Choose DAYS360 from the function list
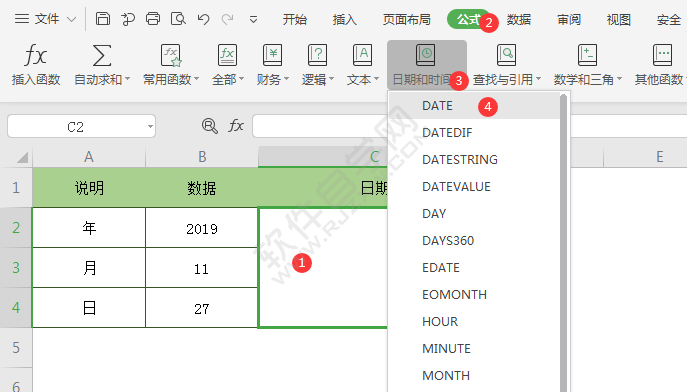Screen dimensions: 687x392 click(474, 240)
